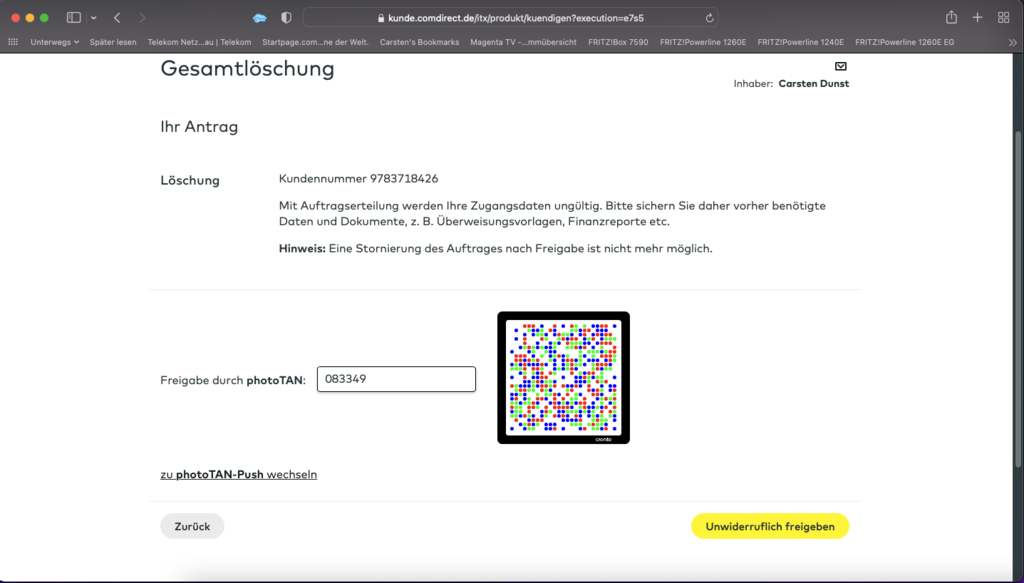This screenshot has width=1024, height=583.
Task: Go forward with the toolbar arrow
Action: pos(142,18)
